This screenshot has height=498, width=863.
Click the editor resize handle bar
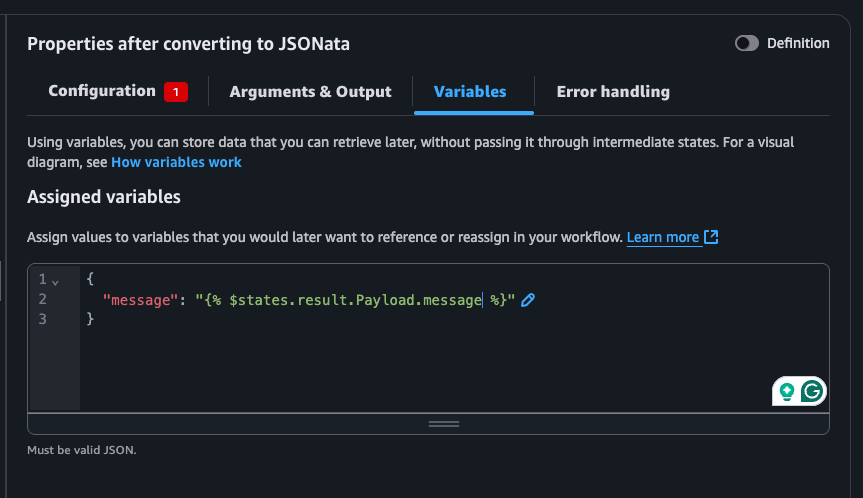pyautogui.click(x=444, y=424)
